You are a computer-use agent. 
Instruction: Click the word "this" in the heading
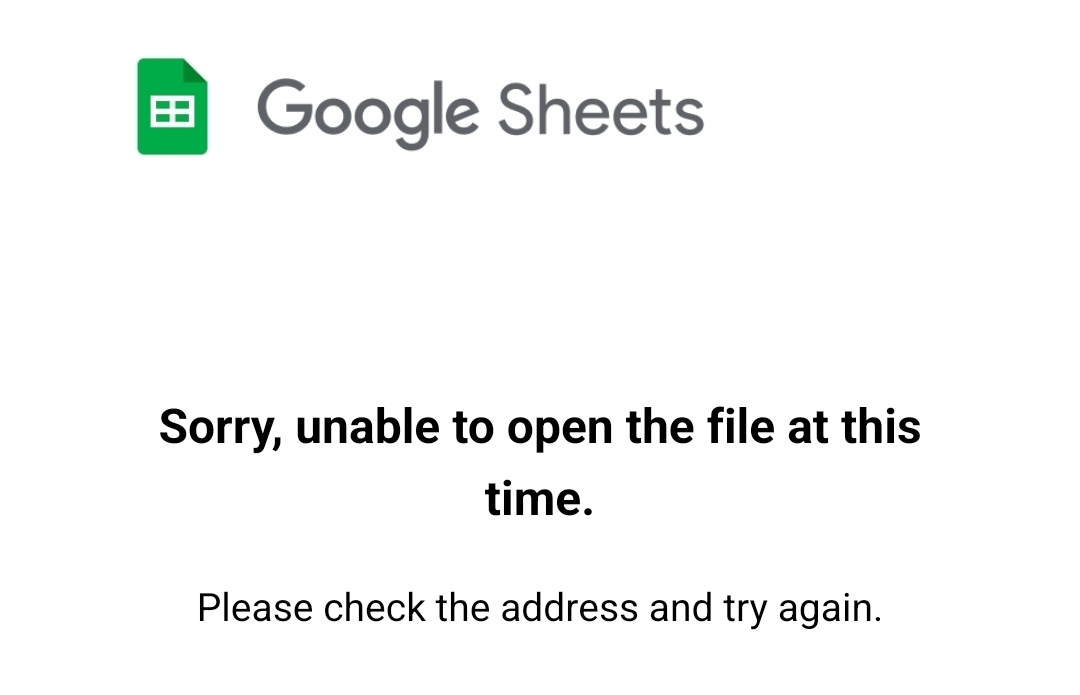coord(880,427)
